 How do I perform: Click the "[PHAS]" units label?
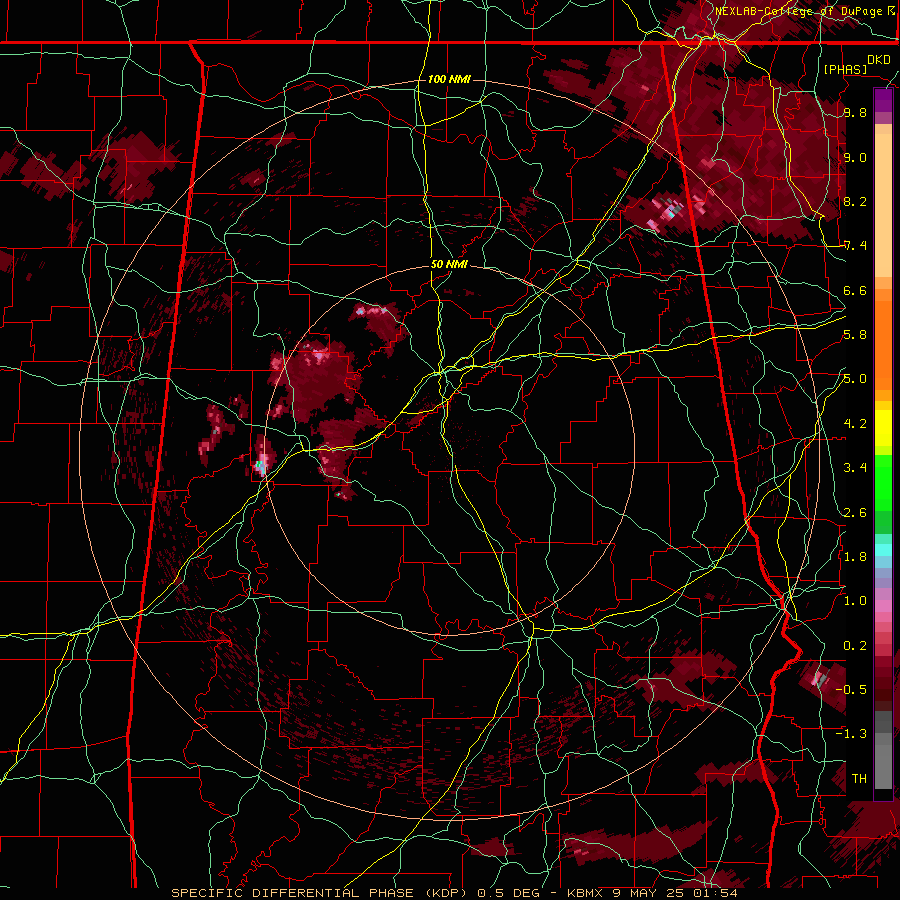point(845,69)
